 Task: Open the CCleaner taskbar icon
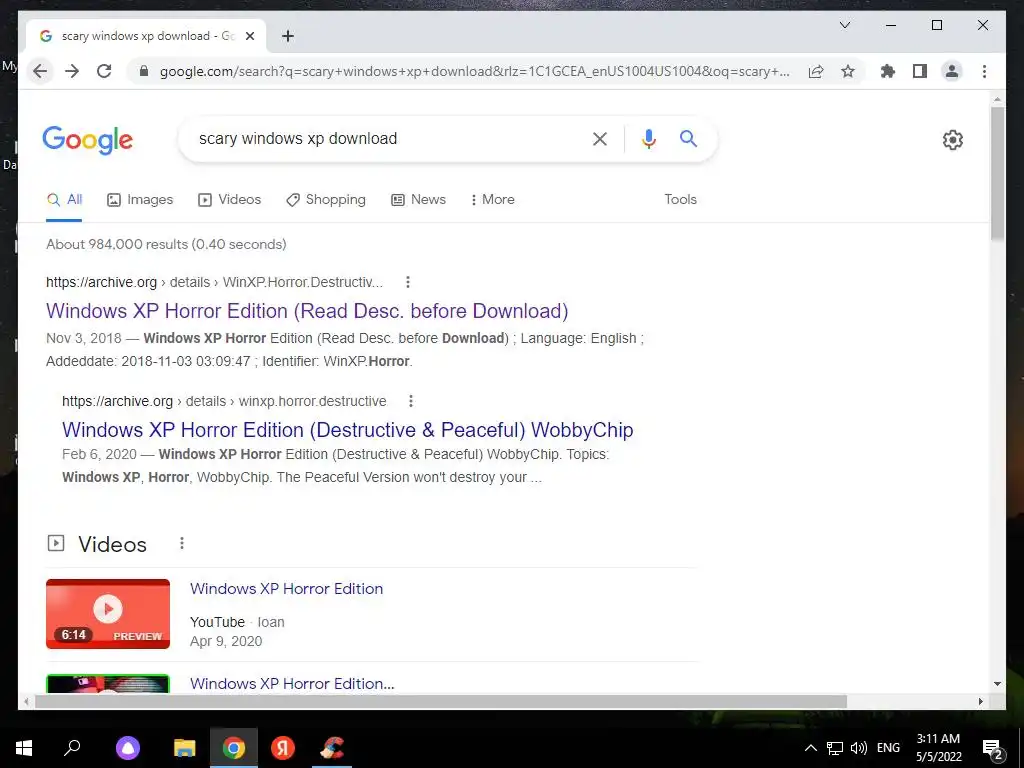point(332,748)
